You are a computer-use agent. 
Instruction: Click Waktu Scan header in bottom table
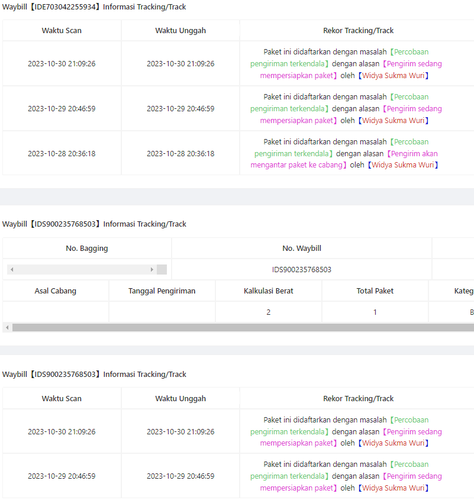tap(62, 398)
